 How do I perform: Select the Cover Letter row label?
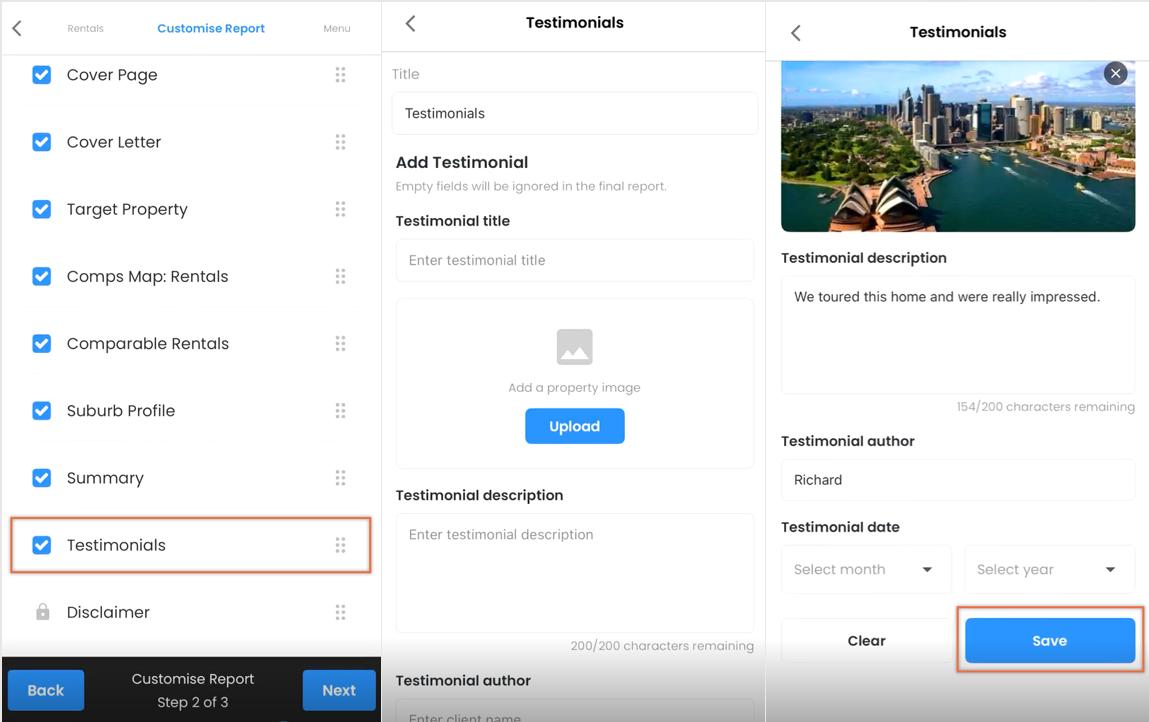coord(114,142)
